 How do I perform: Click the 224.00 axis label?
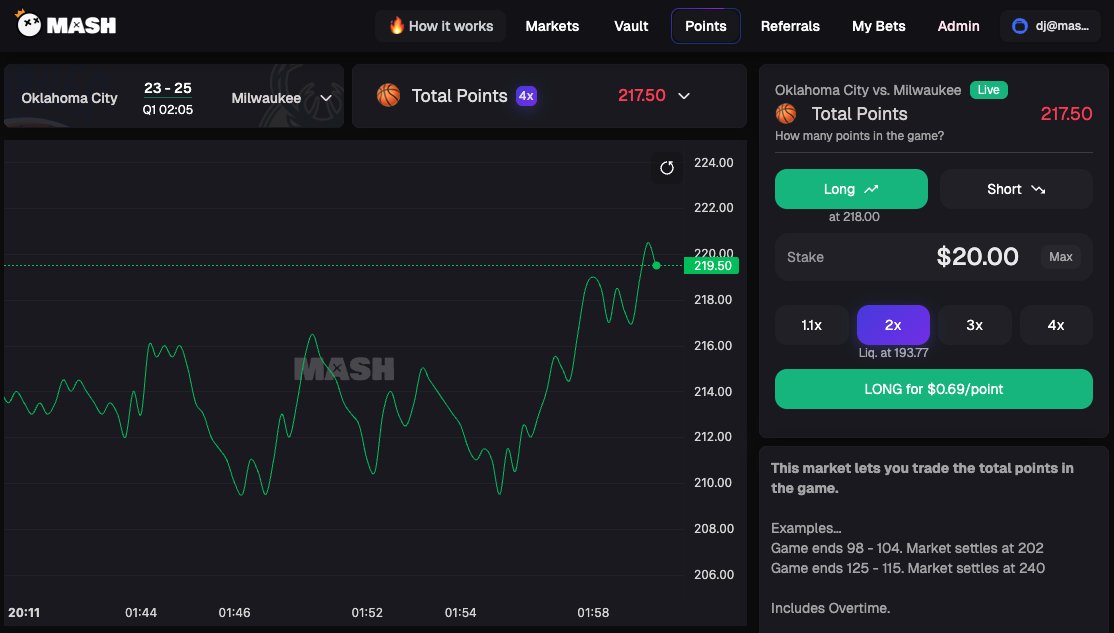(713, 163)
